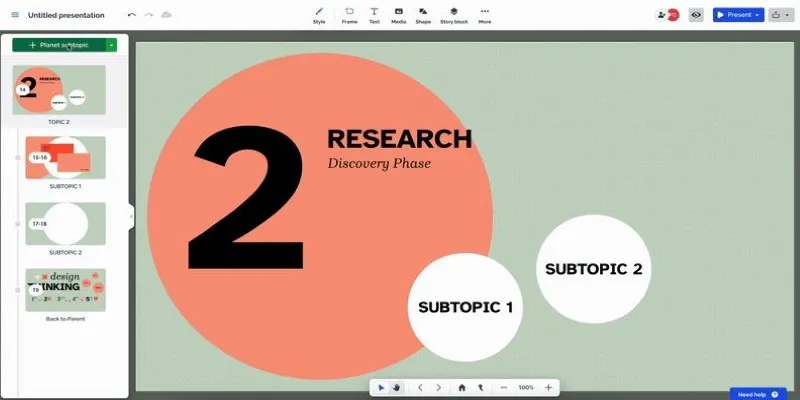The height and width of the screenshot is (400, 800).
Task: Select the SUBTOPIC 1 thumbnail
Action: [x=65, y=157]
